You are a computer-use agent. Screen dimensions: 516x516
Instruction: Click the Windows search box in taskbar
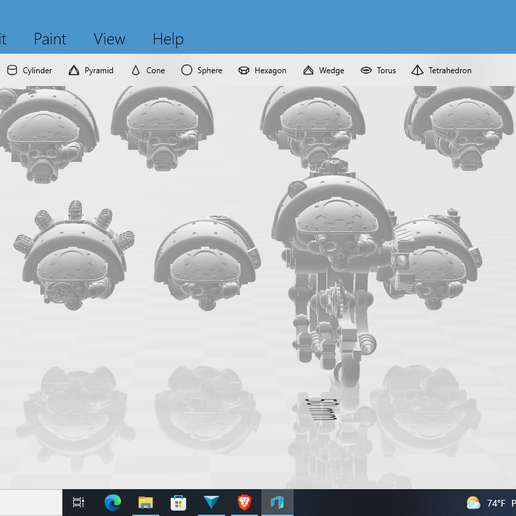pos(31,502)
